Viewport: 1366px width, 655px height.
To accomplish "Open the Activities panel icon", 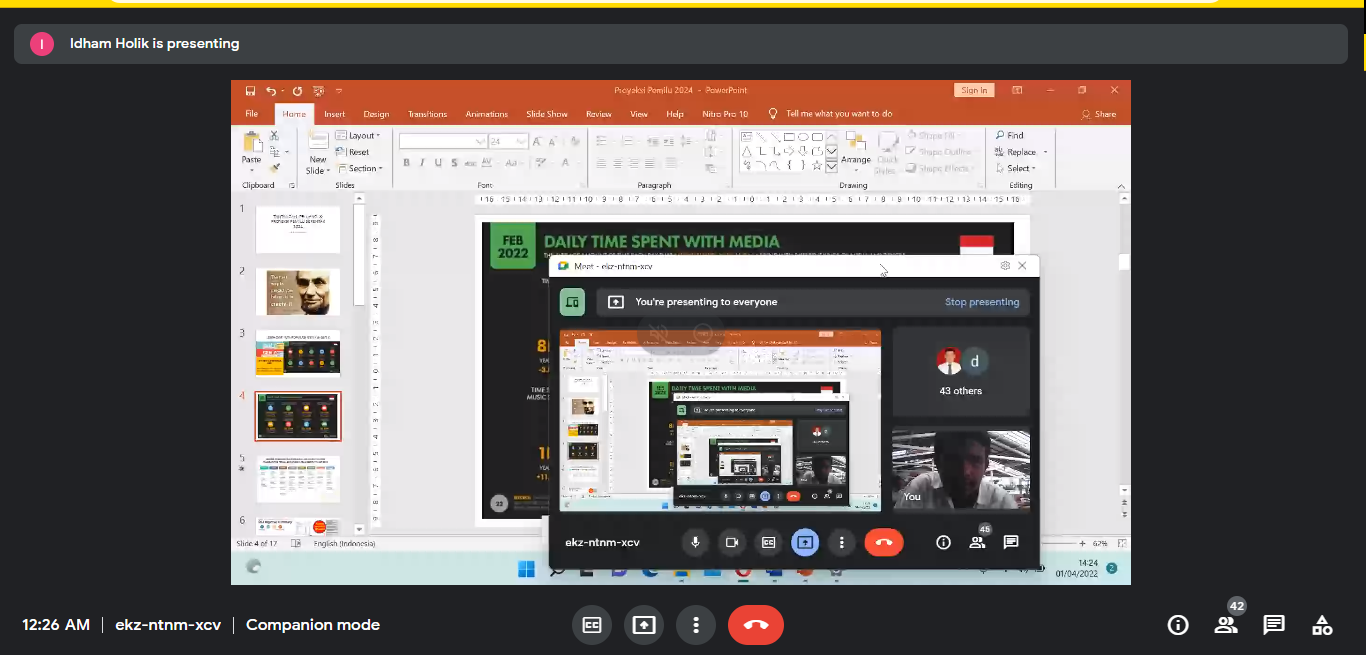I will pyautogui.click(x=1321, y=625).
